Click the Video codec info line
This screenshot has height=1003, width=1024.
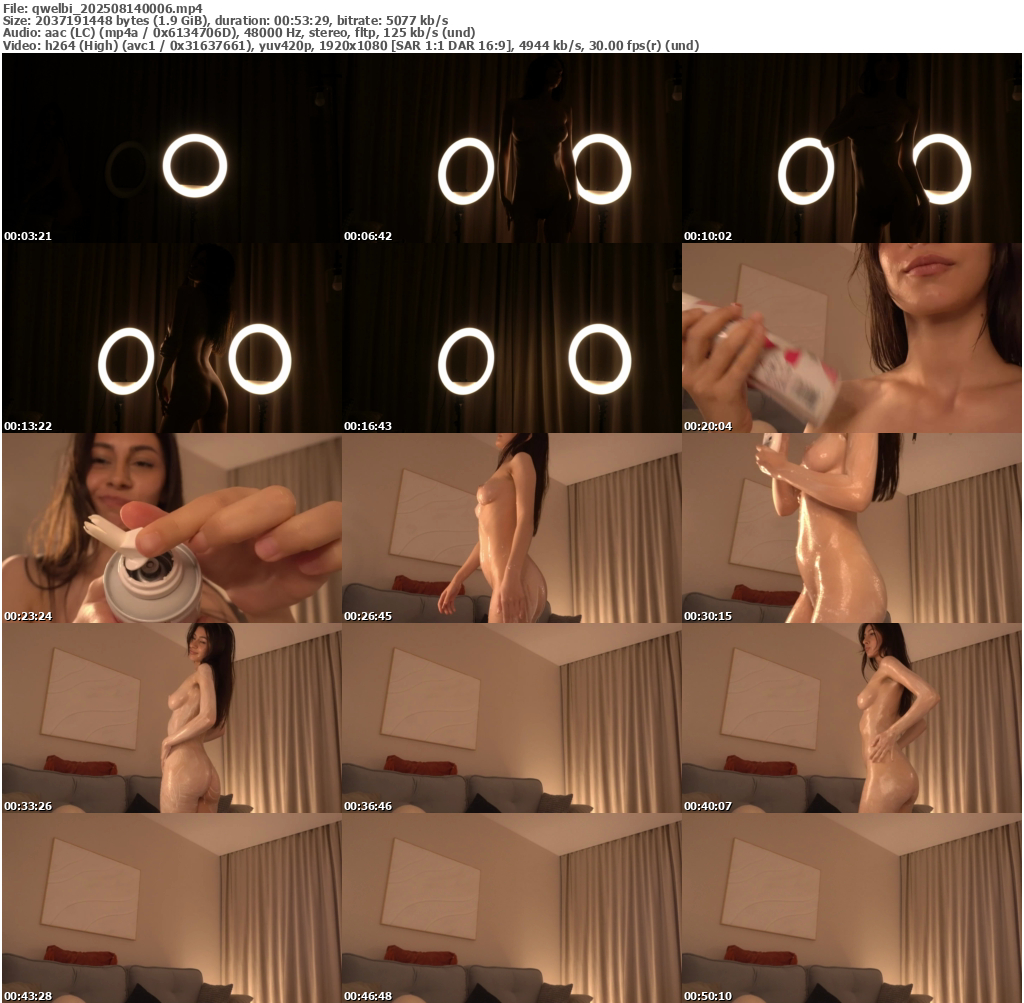(350, 46)
